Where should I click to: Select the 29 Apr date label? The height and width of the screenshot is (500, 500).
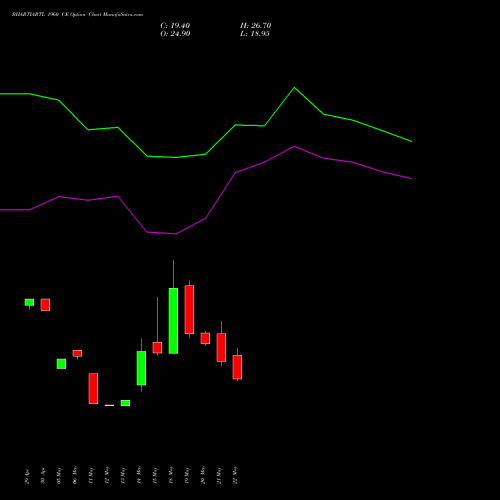27,476
